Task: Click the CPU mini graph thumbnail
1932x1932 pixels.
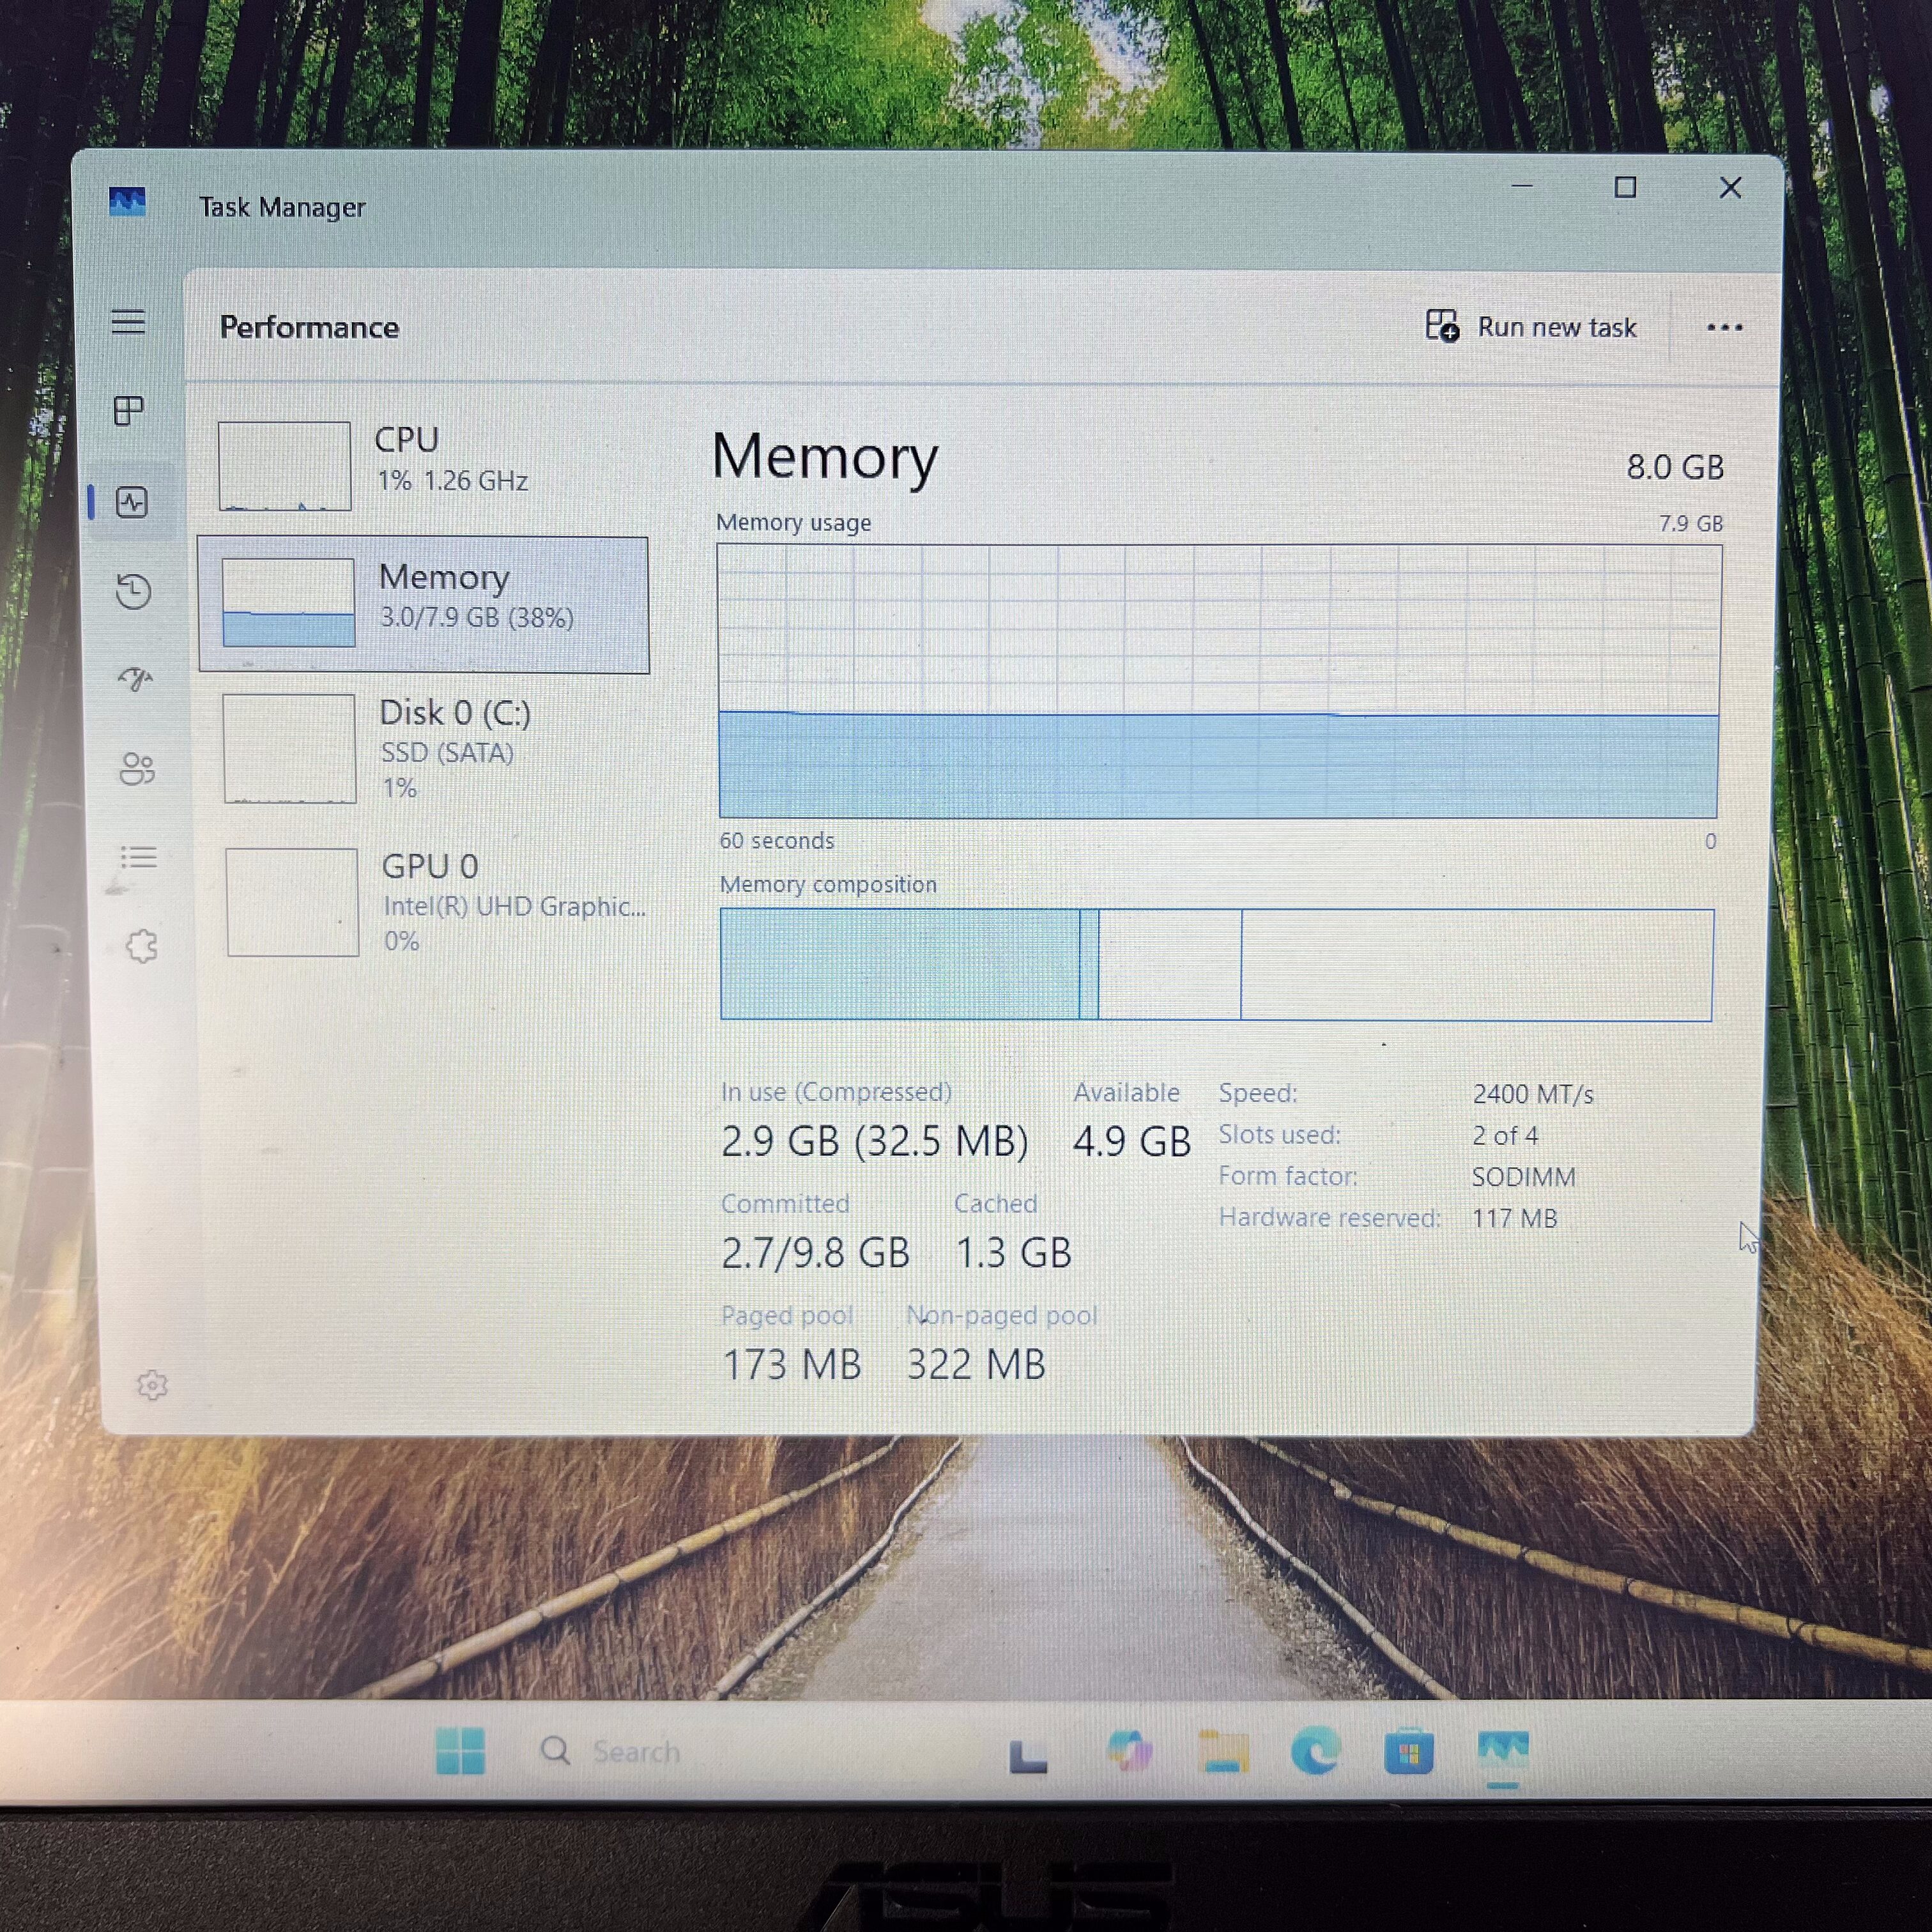Action: (x=285, y=466)
